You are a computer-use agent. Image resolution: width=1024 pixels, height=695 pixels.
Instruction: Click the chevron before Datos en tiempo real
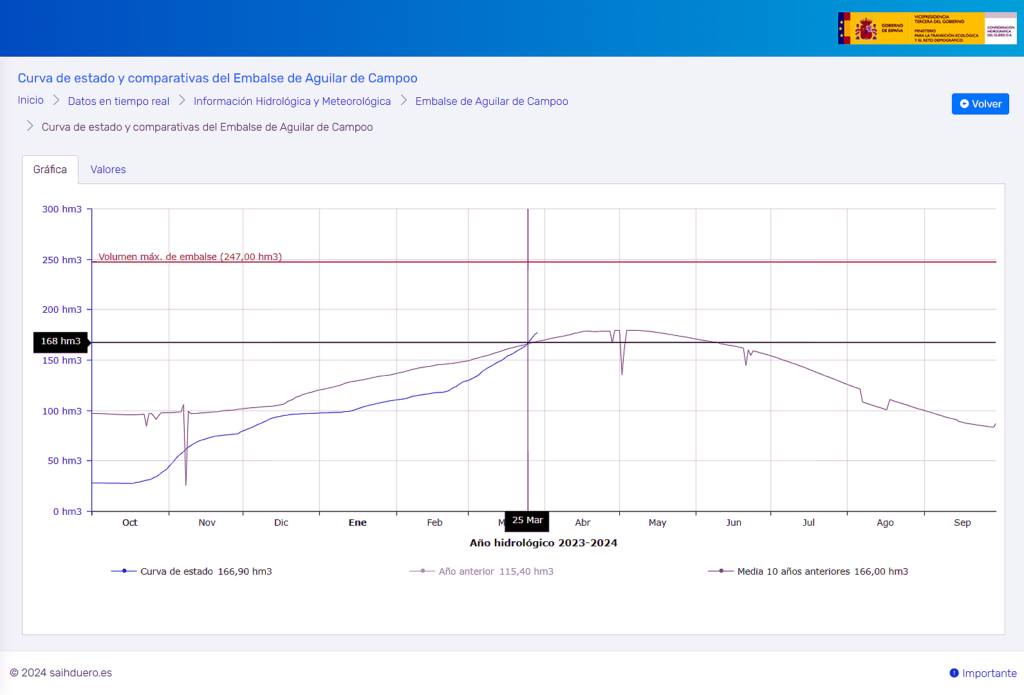click(x=57, y=100)
